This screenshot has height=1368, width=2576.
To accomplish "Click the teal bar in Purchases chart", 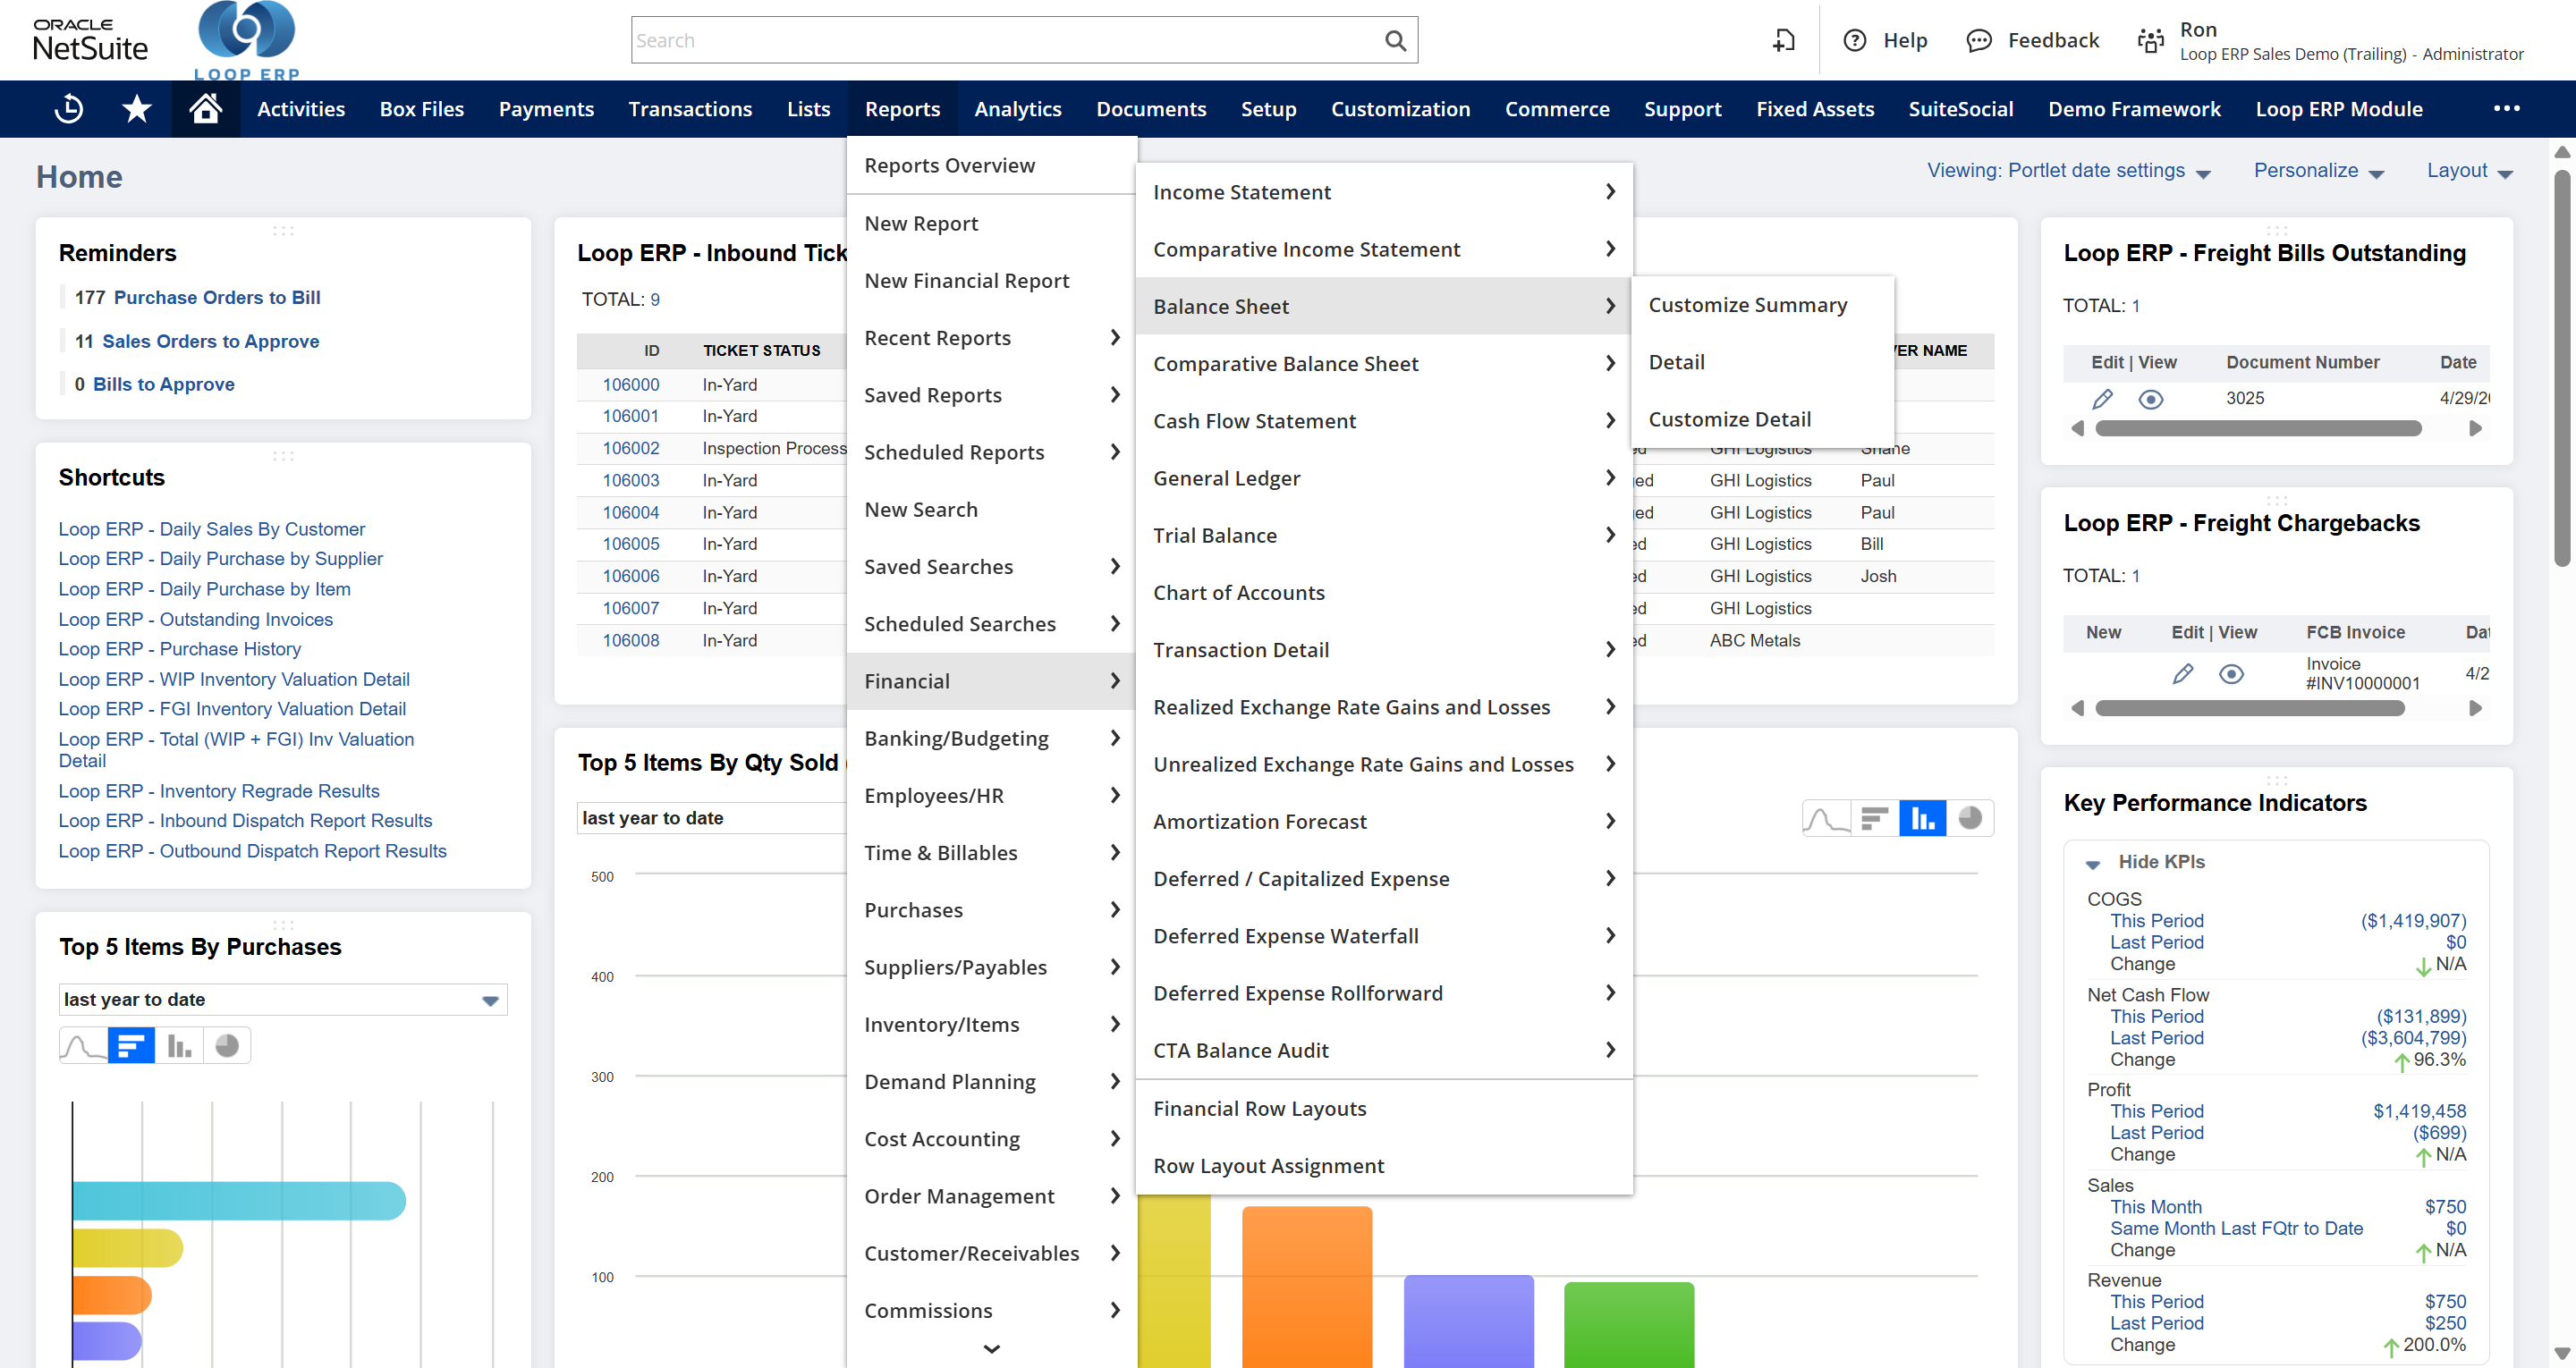I will tap(238, 1201).
